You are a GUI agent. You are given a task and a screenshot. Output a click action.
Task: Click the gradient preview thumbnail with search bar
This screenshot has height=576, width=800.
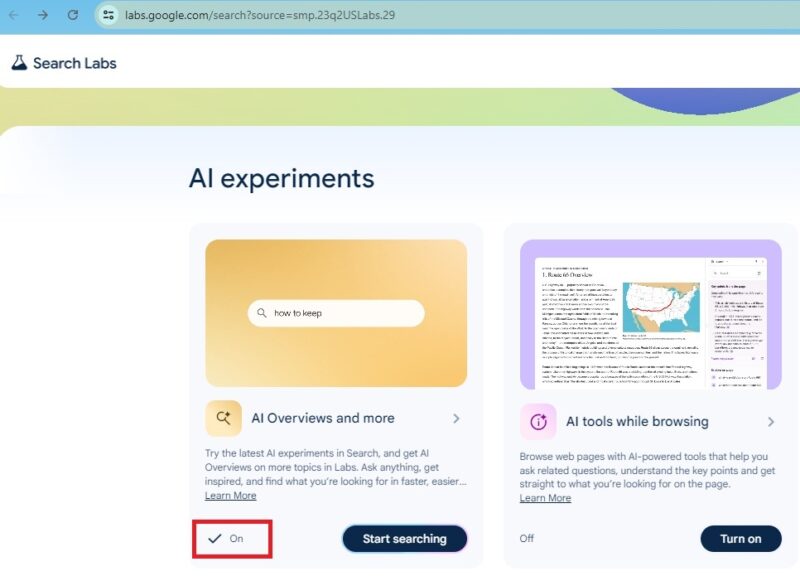pos(337,311)
